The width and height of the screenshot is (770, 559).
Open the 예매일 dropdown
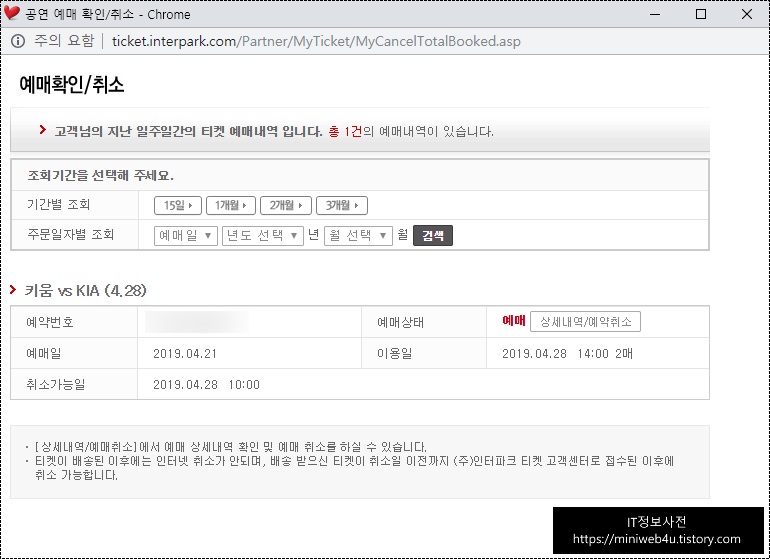[x=186, y=236]
